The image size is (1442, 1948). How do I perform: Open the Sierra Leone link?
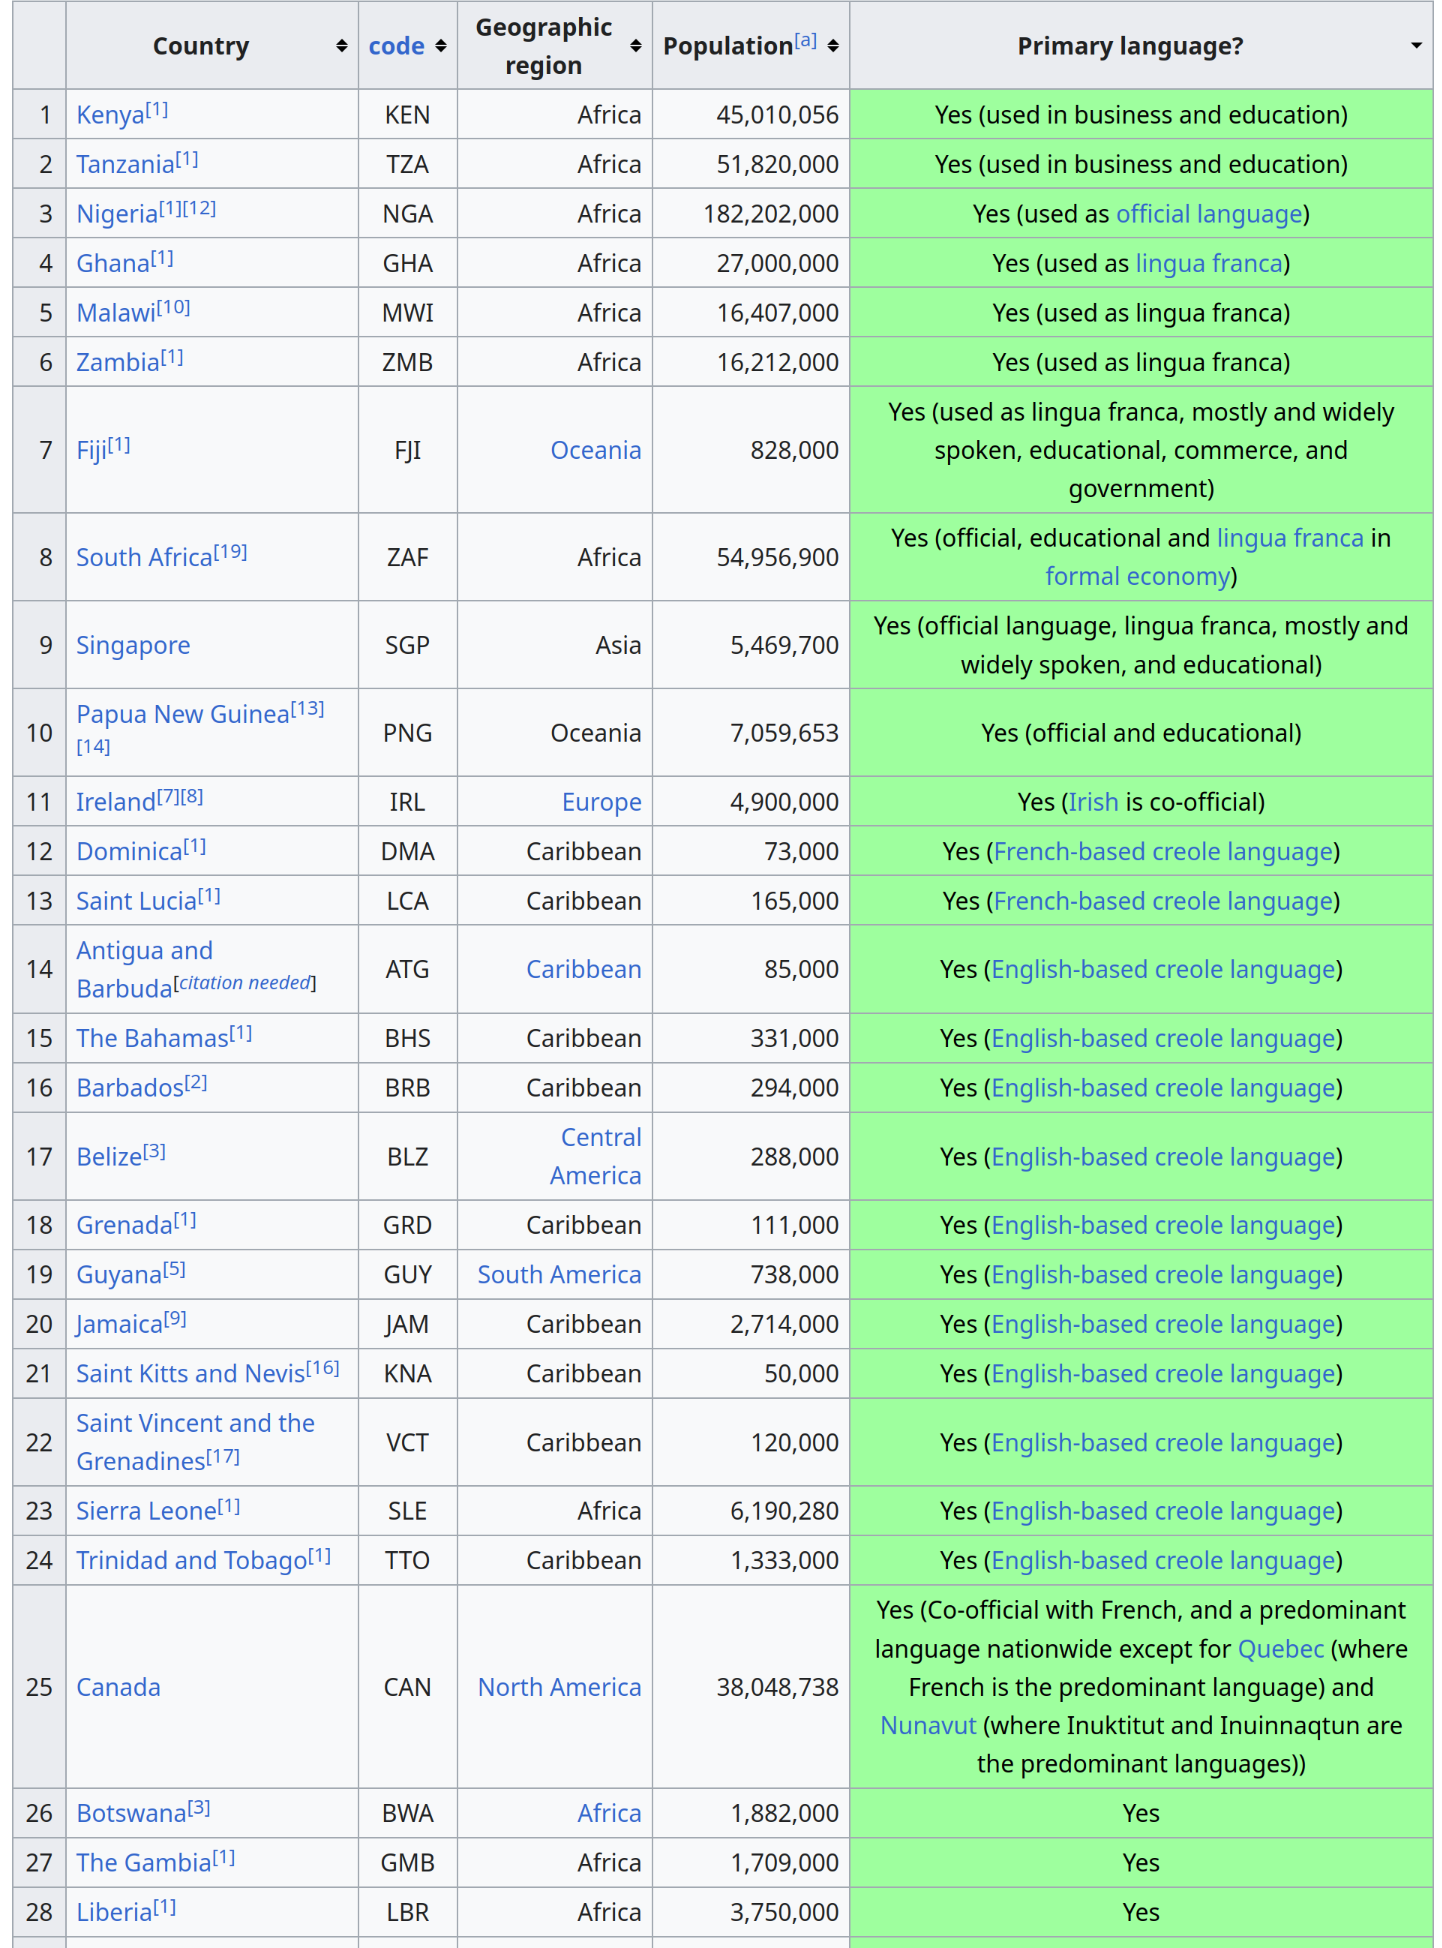(146, 1511)
